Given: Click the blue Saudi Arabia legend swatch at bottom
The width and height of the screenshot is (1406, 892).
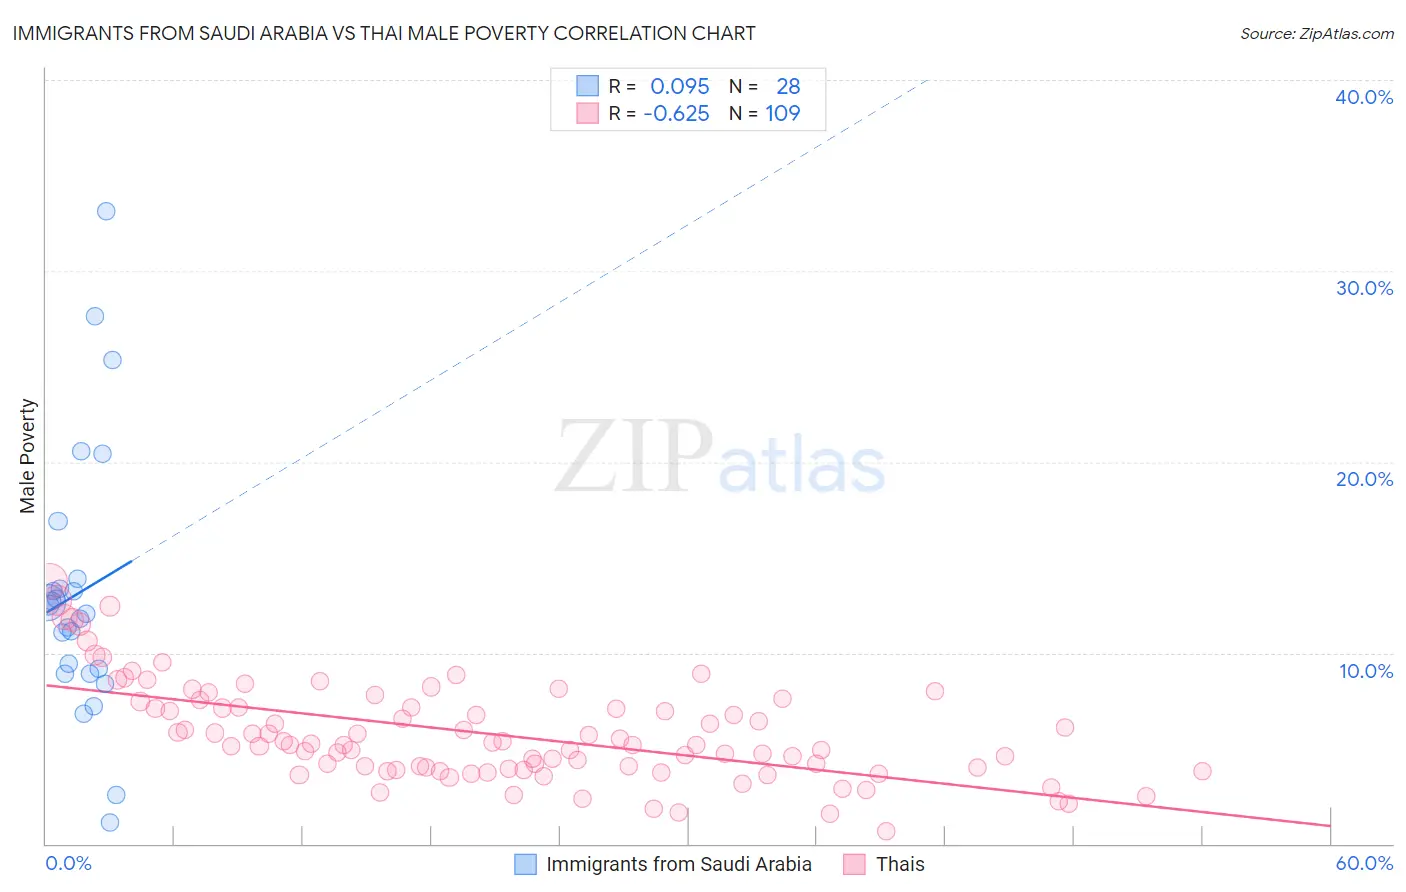Looking at the screenshot, I should [x=526, y=864].
